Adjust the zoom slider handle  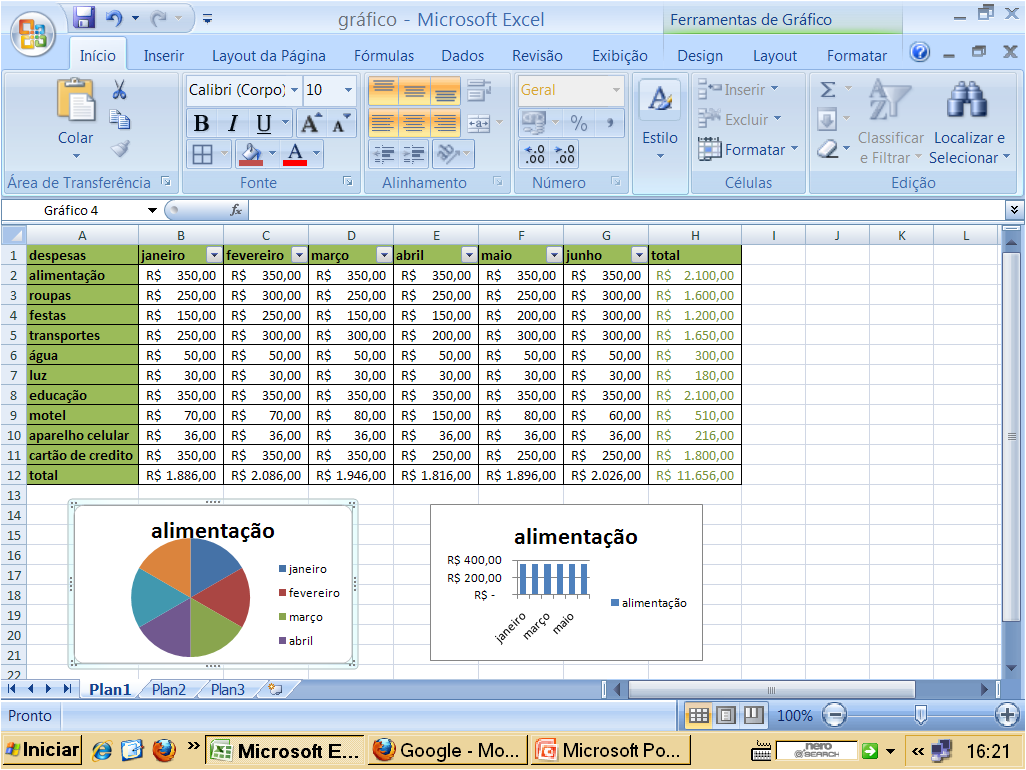point(921,714)
